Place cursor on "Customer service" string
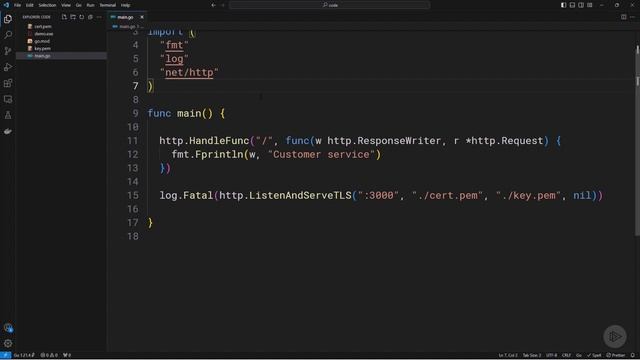 [x=321, y=155]
